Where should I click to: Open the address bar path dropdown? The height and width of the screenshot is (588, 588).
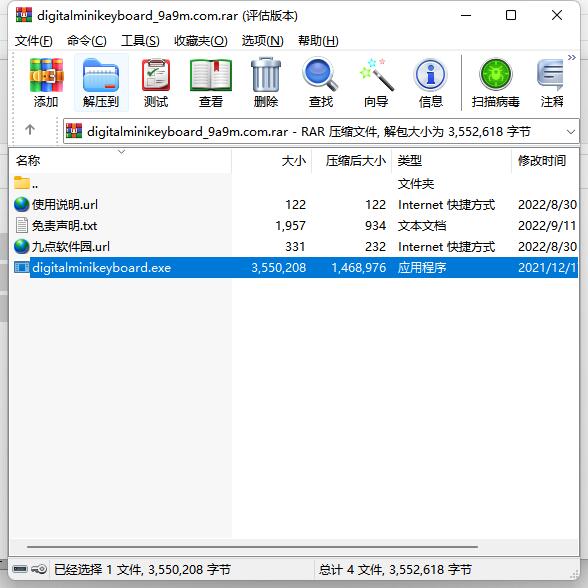[571, 132]
